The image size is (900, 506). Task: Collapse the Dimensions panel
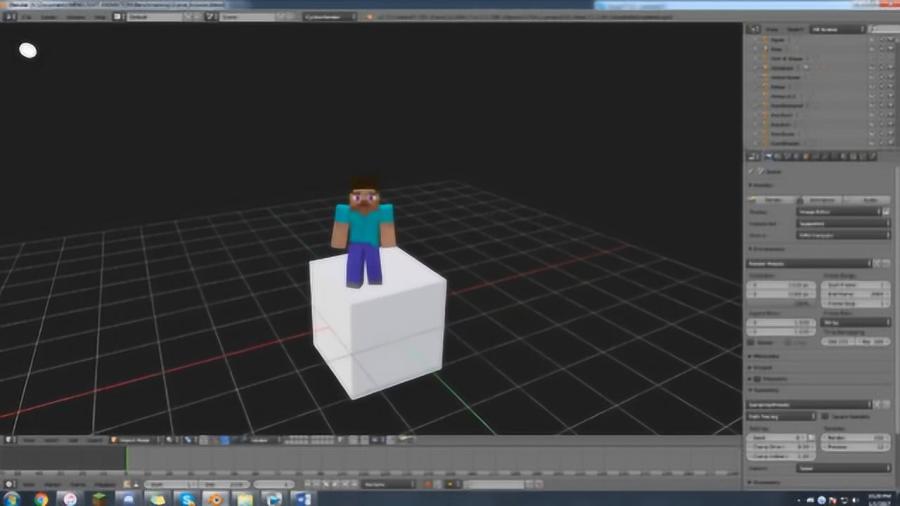click(767, 249)
